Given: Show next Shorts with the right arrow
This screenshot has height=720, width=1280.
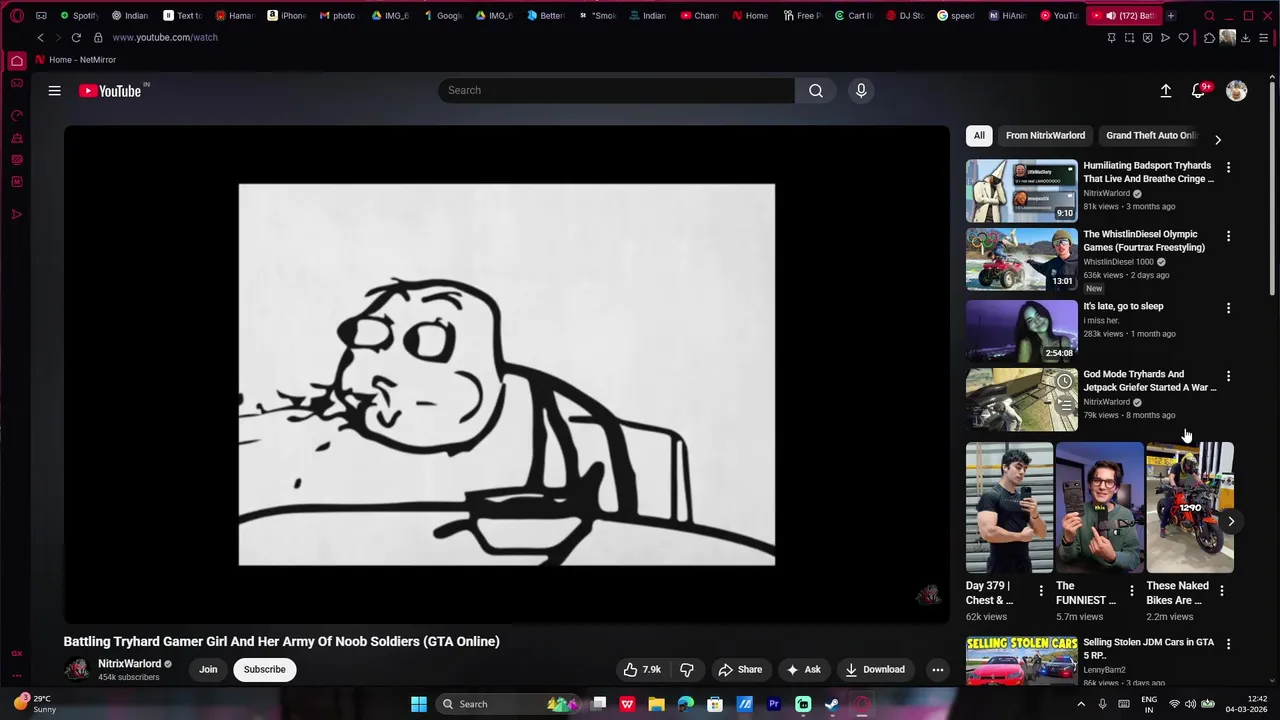Looking at the screenshot, I should (x=1231, y=521).
